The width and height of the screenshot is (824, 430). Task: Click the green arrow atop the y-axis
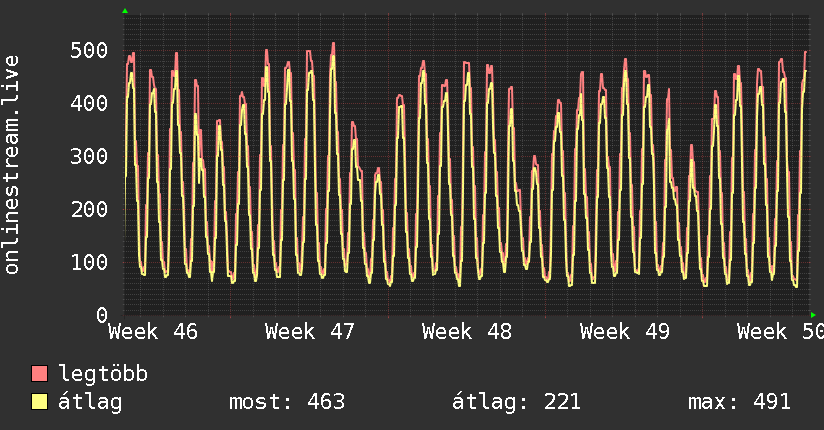tap(125, 11)
